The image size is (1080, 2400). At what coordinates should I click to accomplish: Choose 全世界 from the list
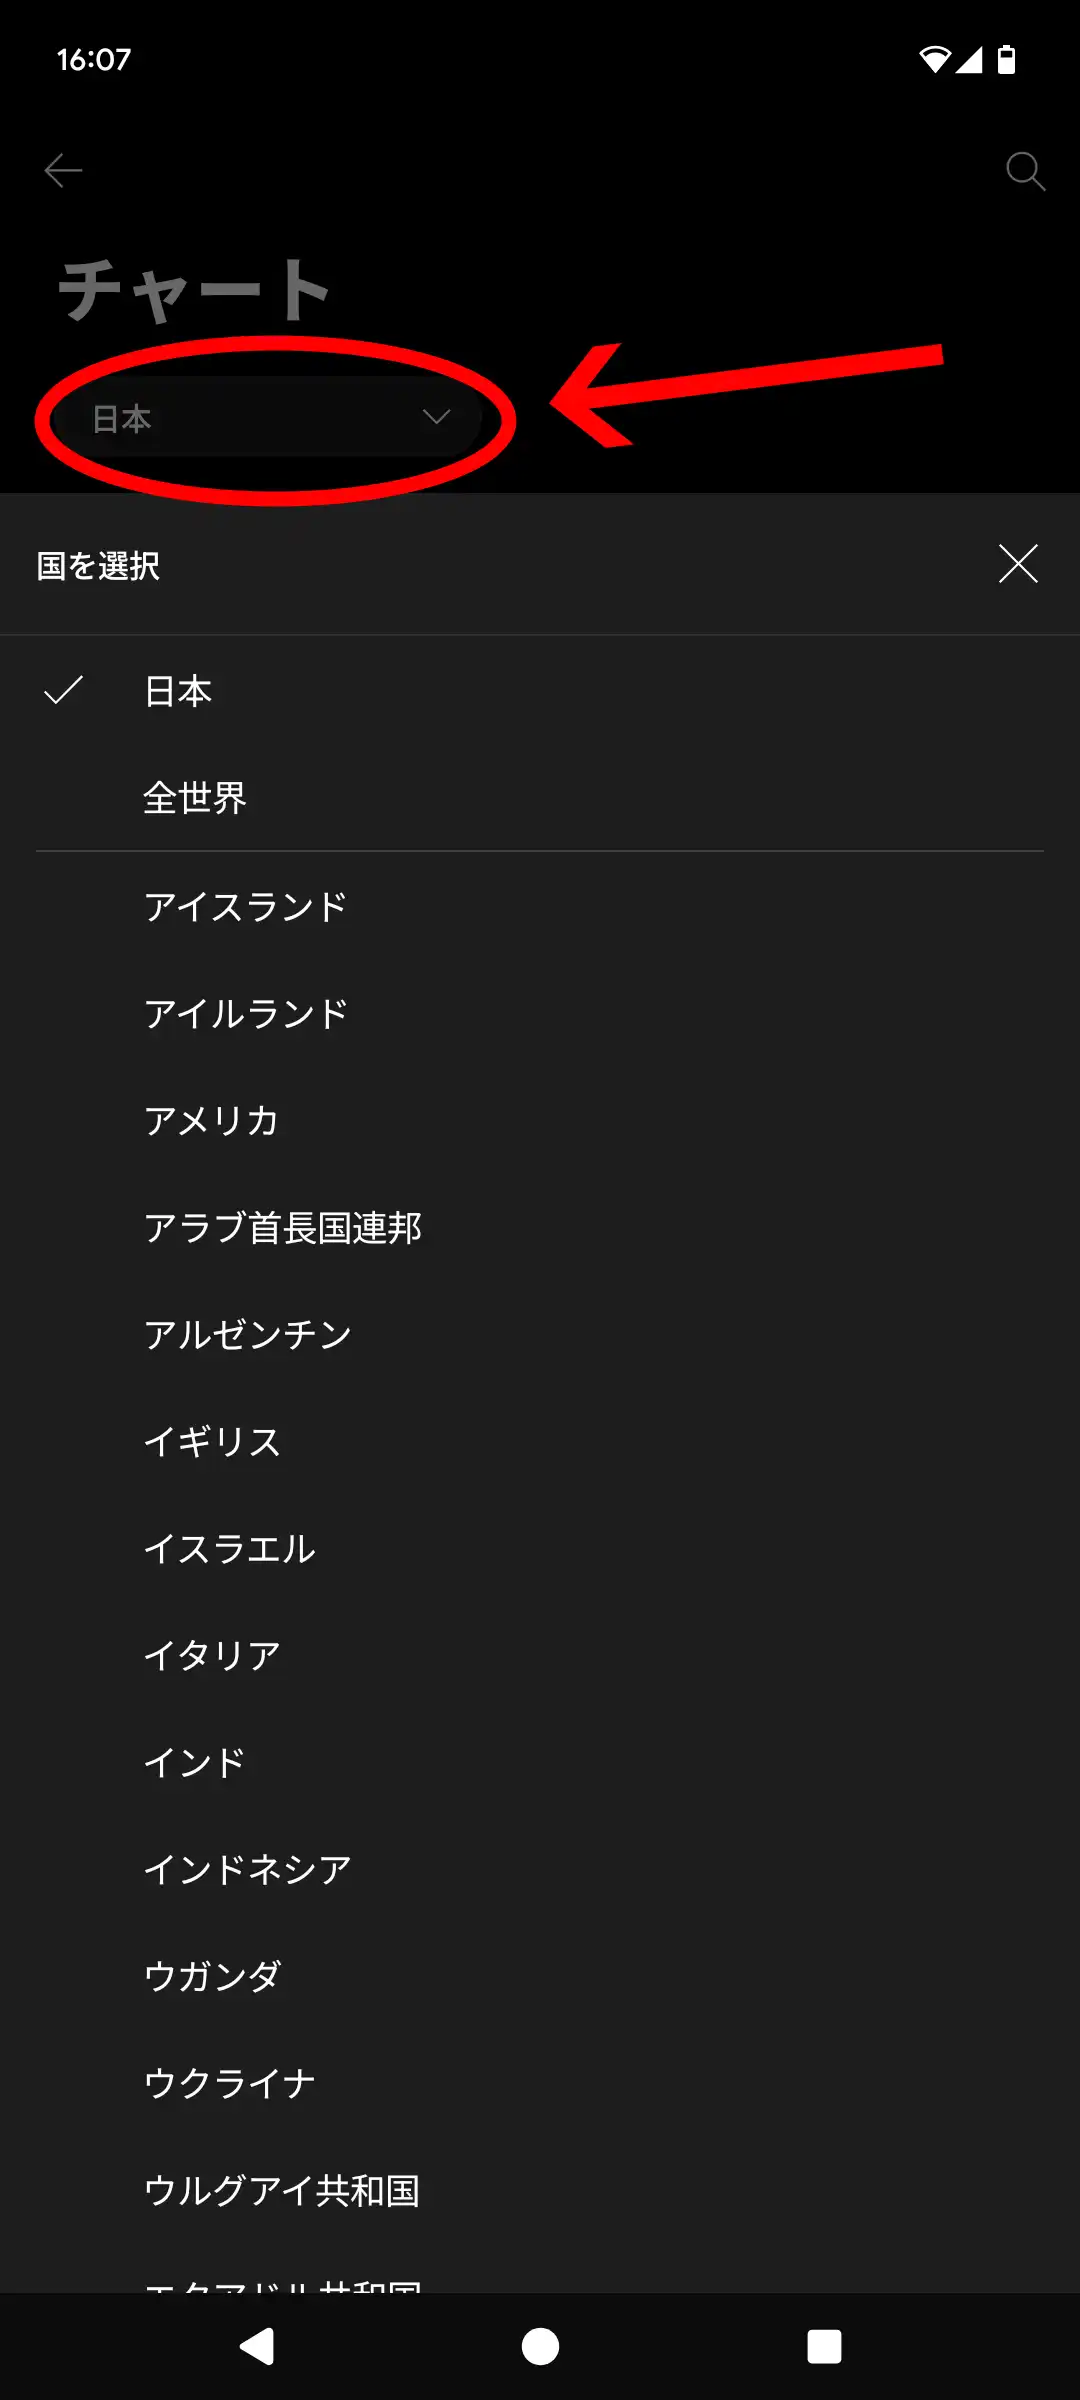pos(195,798)
